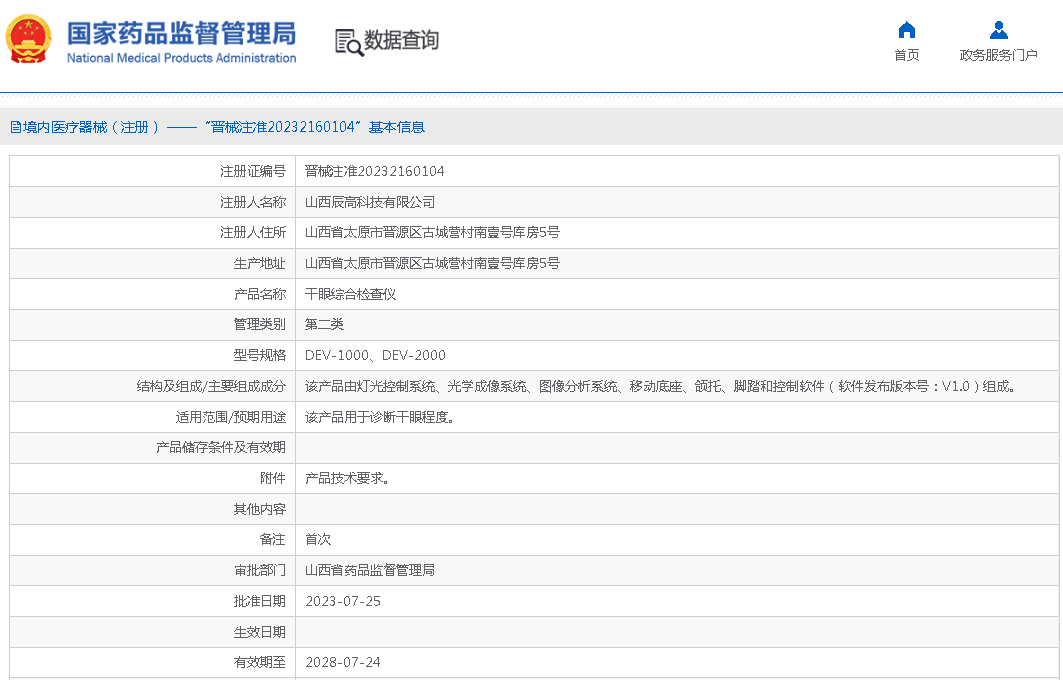
Task: Select approval date 2023-07-25
Action: [x=343, y=601]
